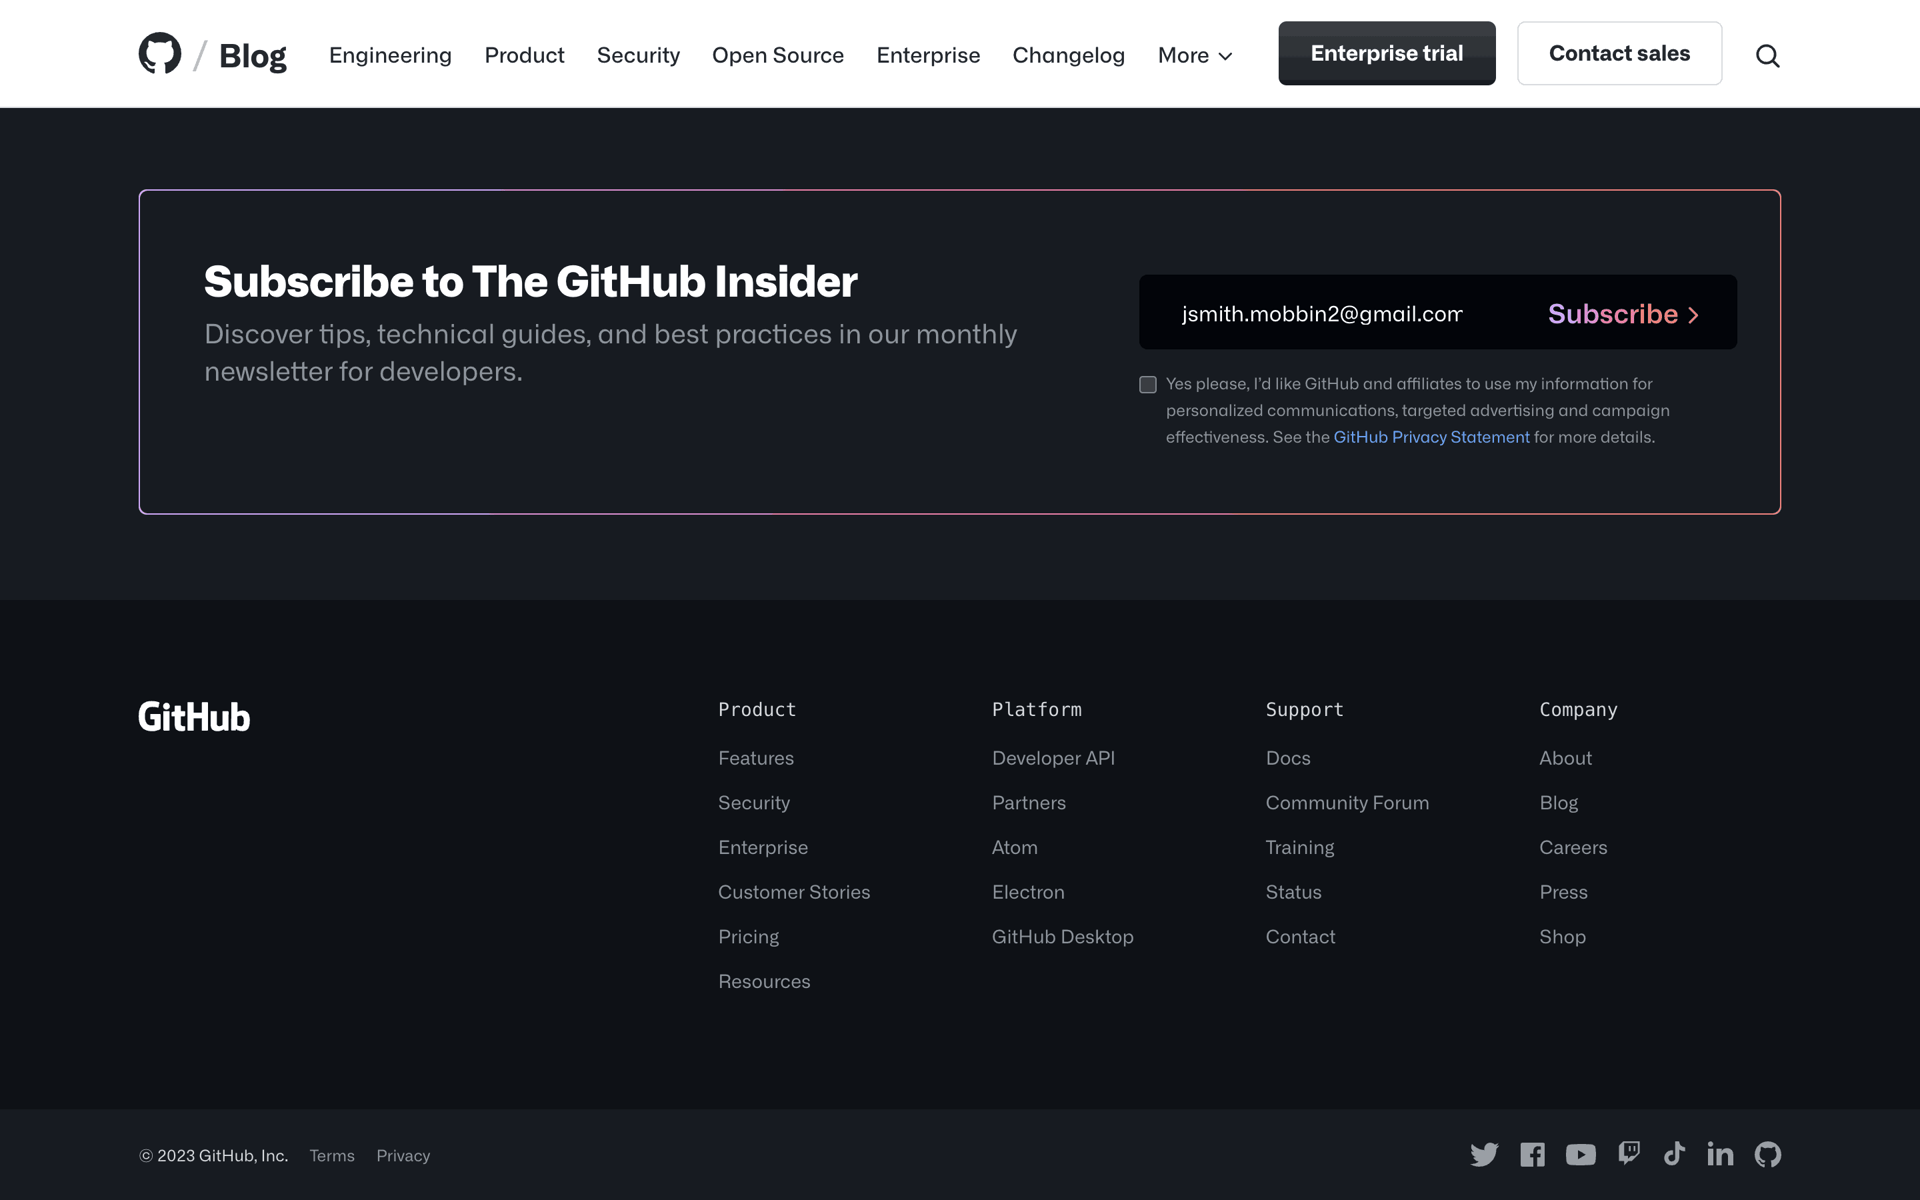Open Enterprise in the footer Product column
This screenshot has width=1920, height=1200.
(x=763, y=848)
